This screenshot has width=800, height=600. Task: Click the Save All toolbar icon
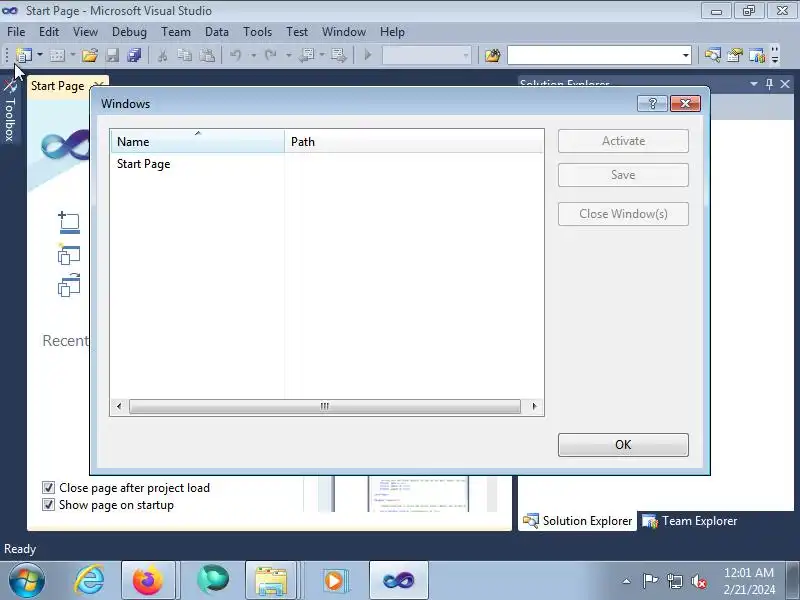point(134,55)
